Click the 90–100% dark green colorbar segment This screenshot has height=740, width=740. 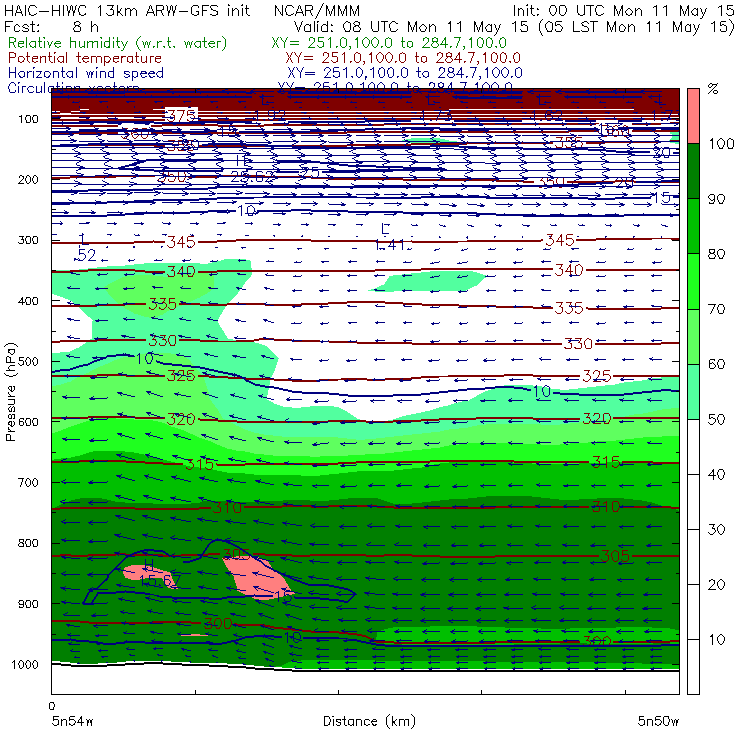click(x=693, y=171)
